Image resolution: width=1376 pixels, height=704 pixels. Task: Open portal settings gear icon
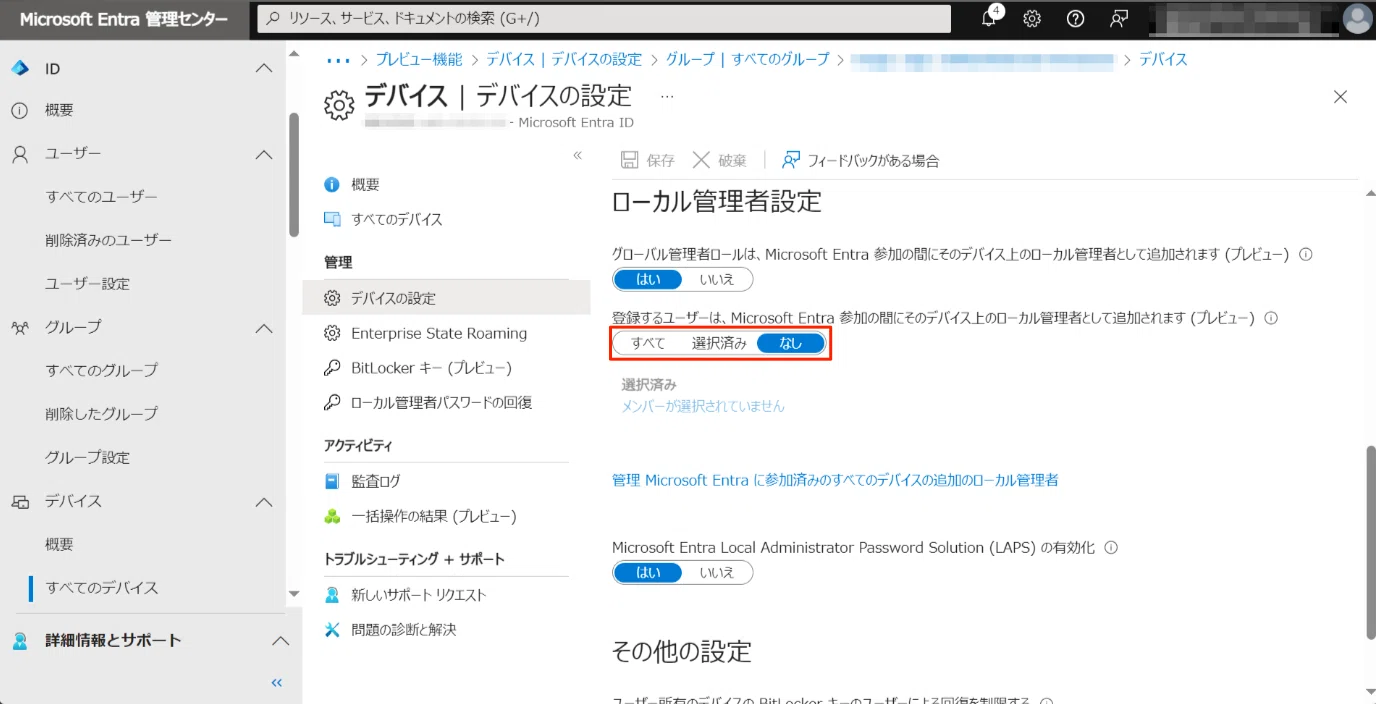(1032, 19)
